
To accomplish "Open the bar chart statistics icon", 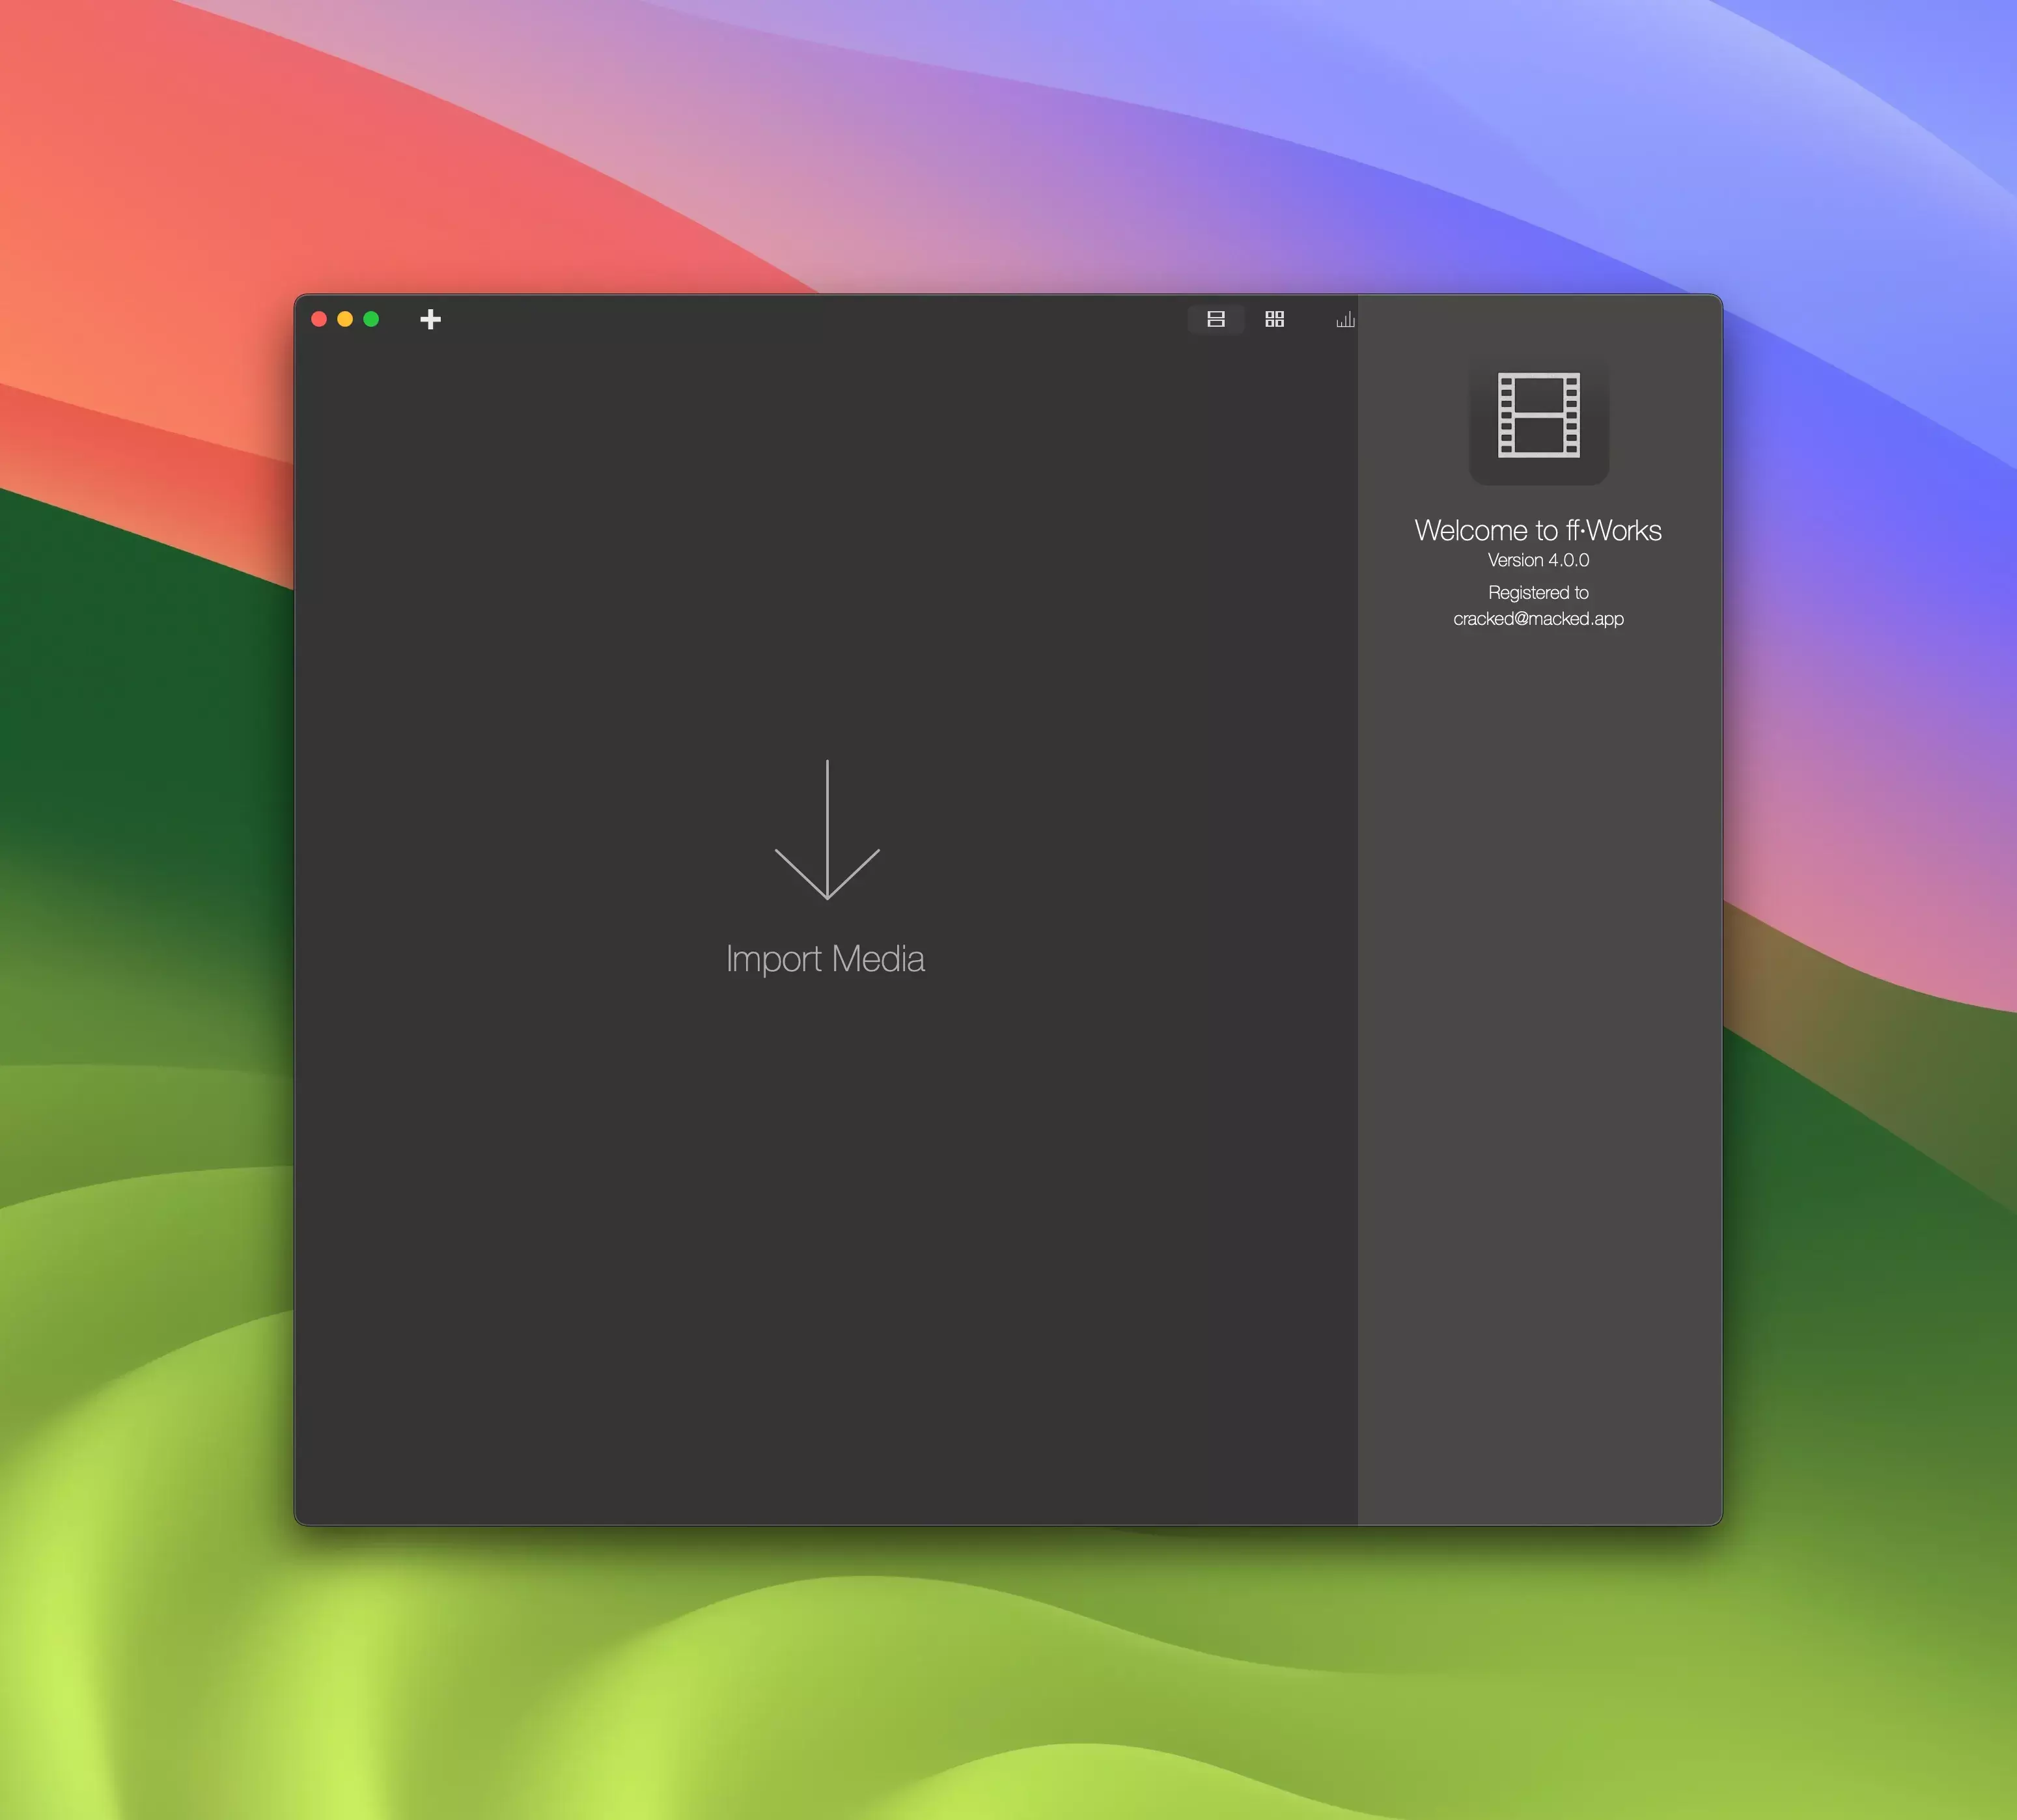I will (x=1345, y=319).
